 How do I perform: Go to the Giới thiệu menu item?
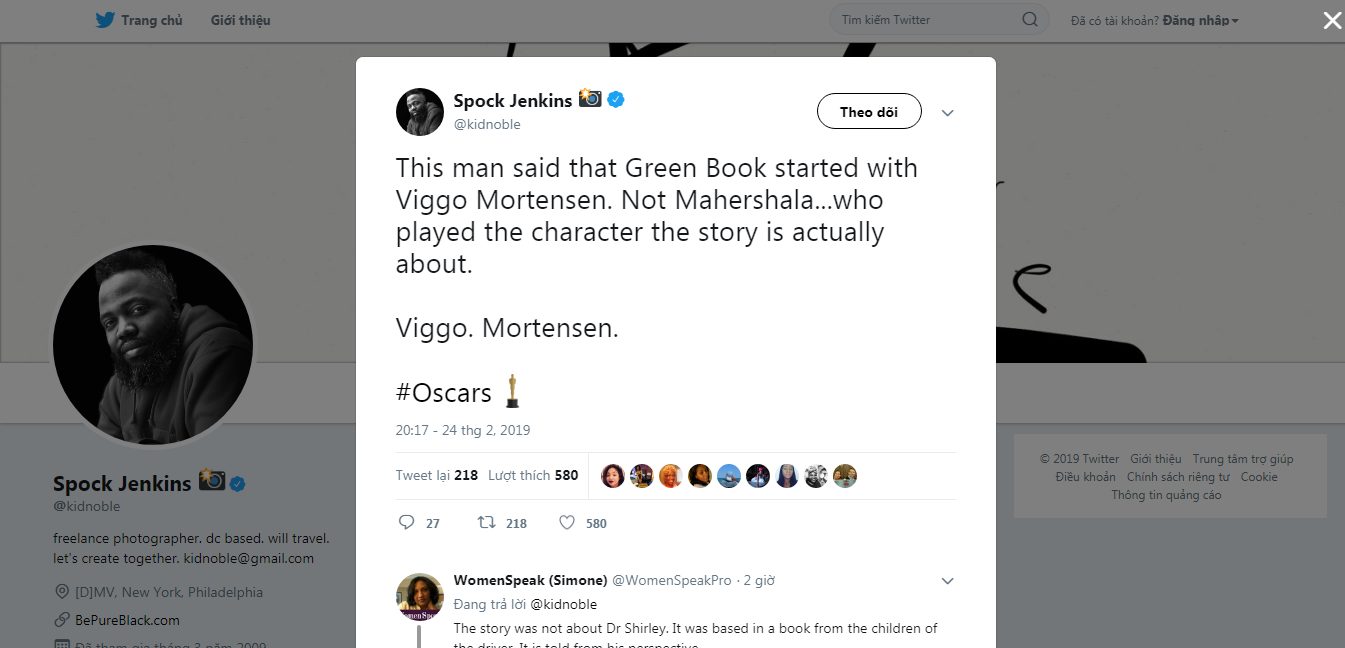240,20
